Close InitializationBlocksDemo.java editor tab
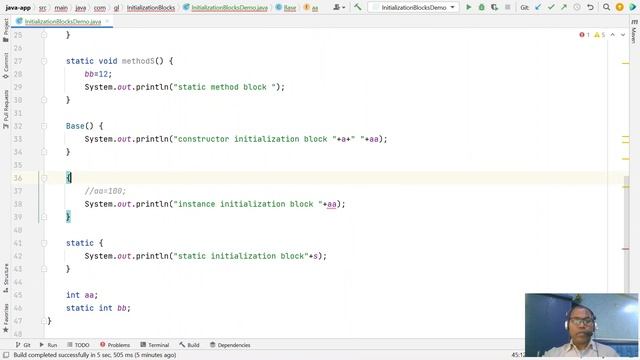 [x=107, y=21]
